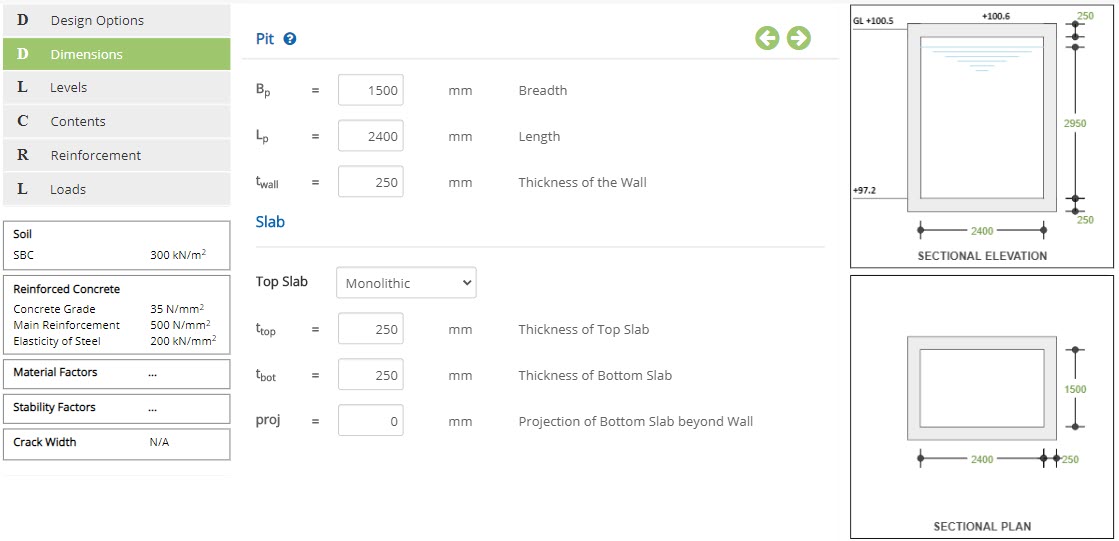1119x541 pixels.
Task: Click the Breadth Bp input field
Action: (370, 90)
